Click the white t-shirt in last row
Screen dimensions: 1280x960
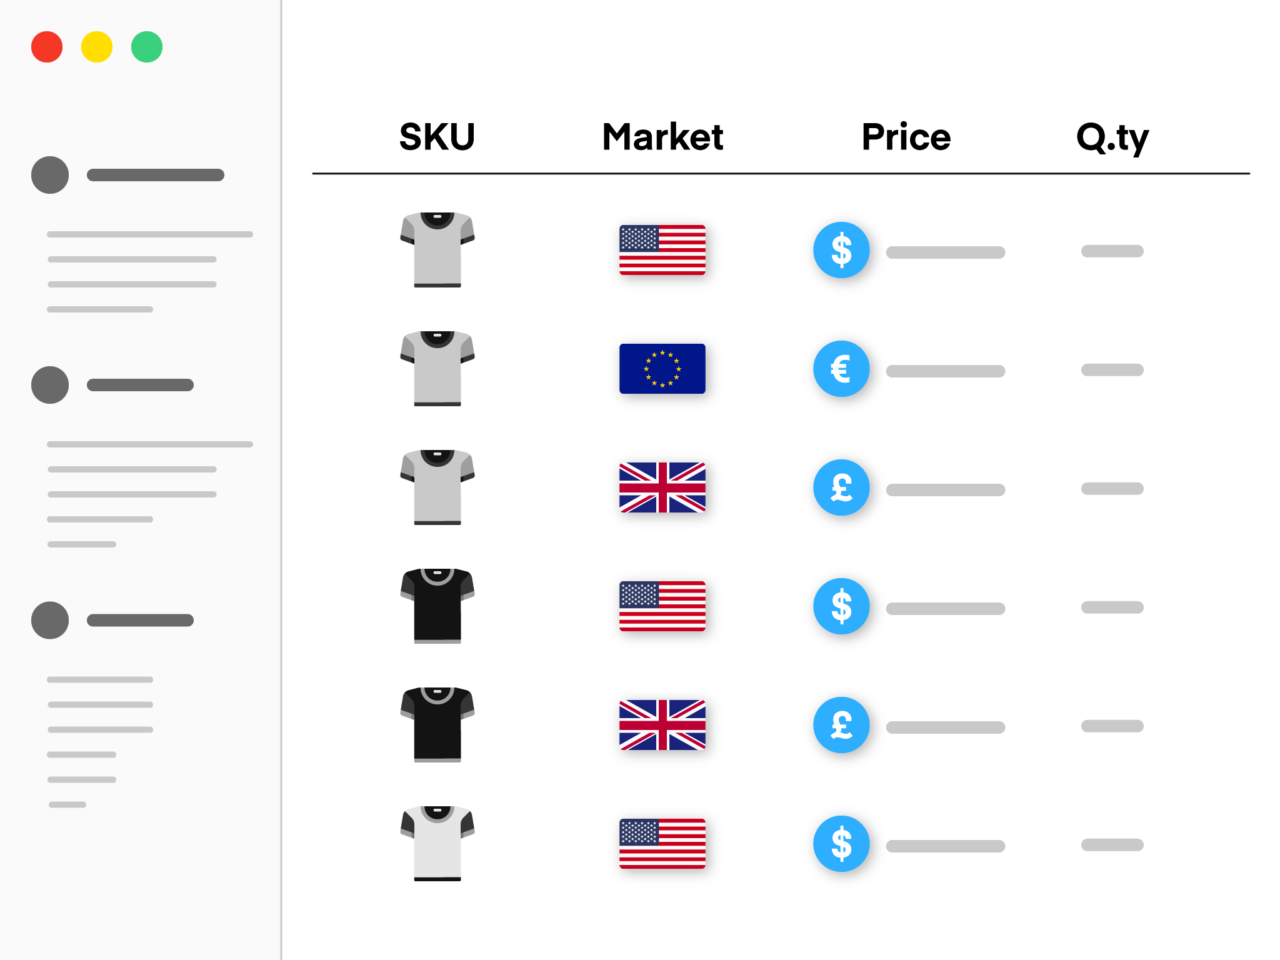click(x=437, y=844)
